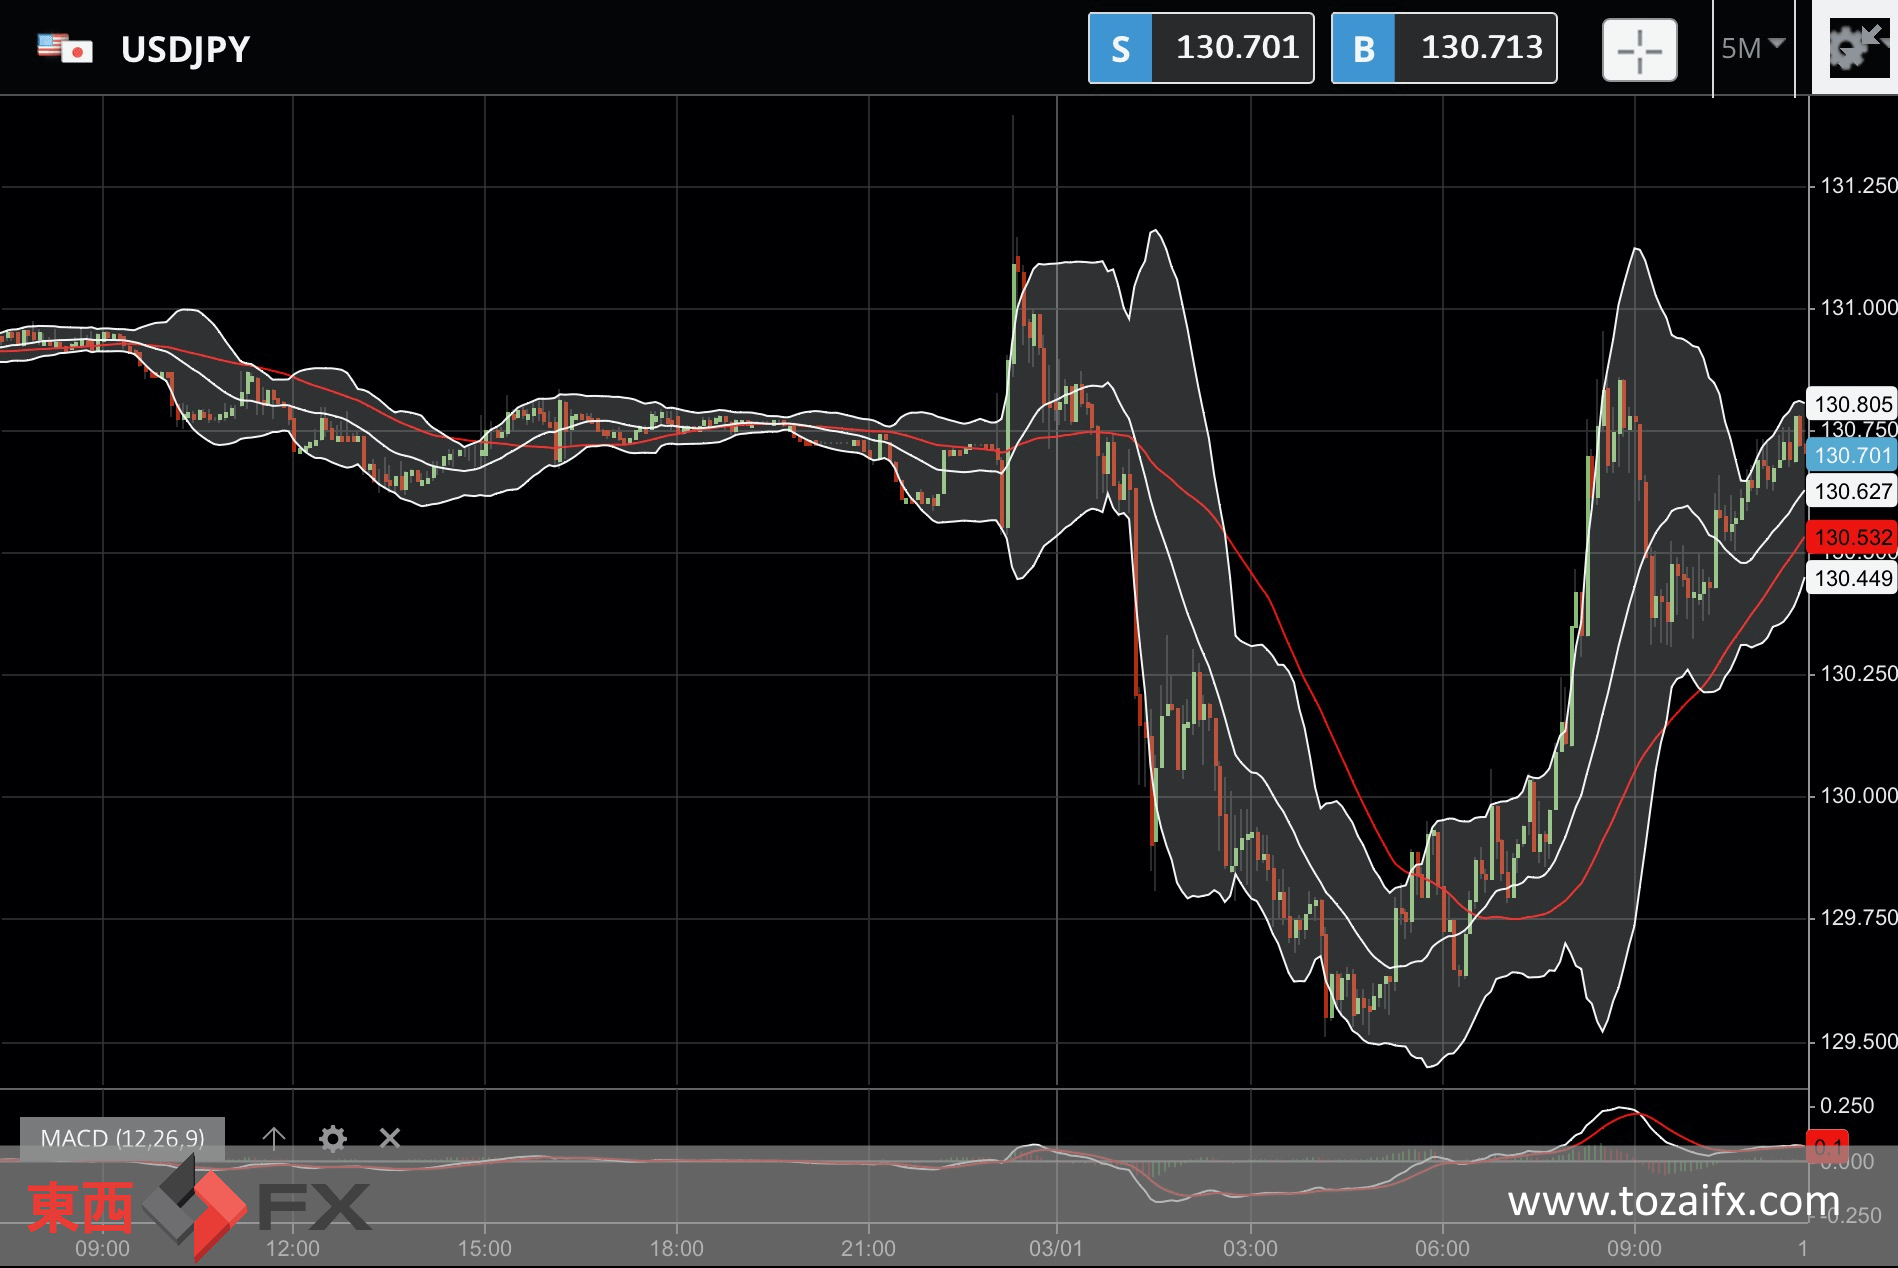Viewport: 1898px width, 1268px height.
Task: Click the 03/01 date marker on time axis
Action: tap(1056, 1248)
